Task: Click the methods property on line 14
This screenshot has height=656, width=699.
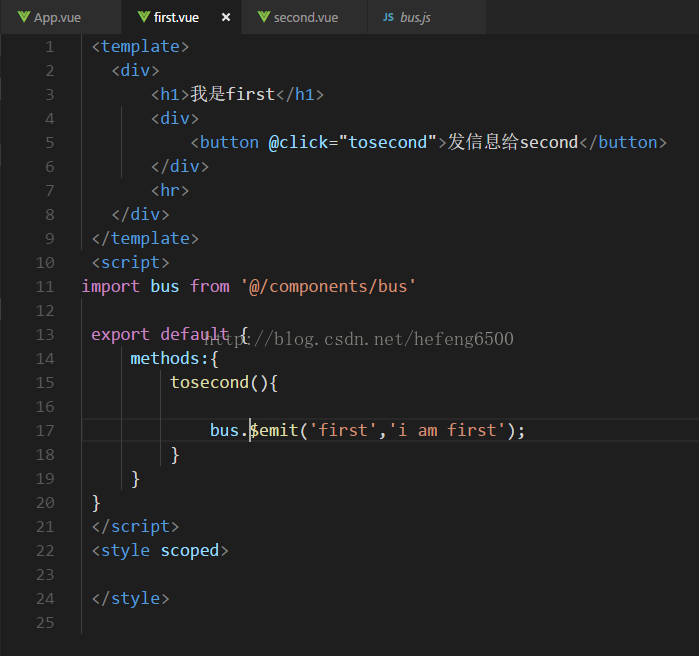Action: [x=164, y=359]
